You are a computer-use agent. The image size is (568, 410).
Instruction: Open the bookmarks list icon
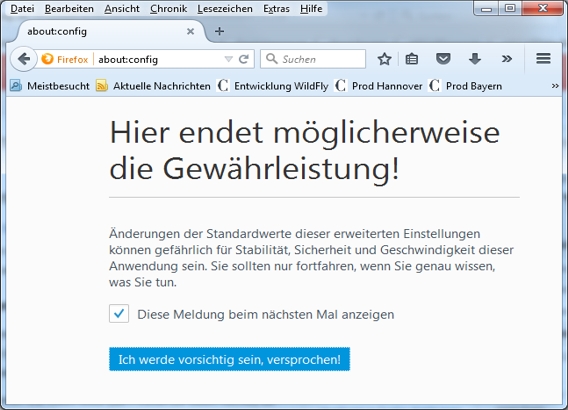coord(412,59)
